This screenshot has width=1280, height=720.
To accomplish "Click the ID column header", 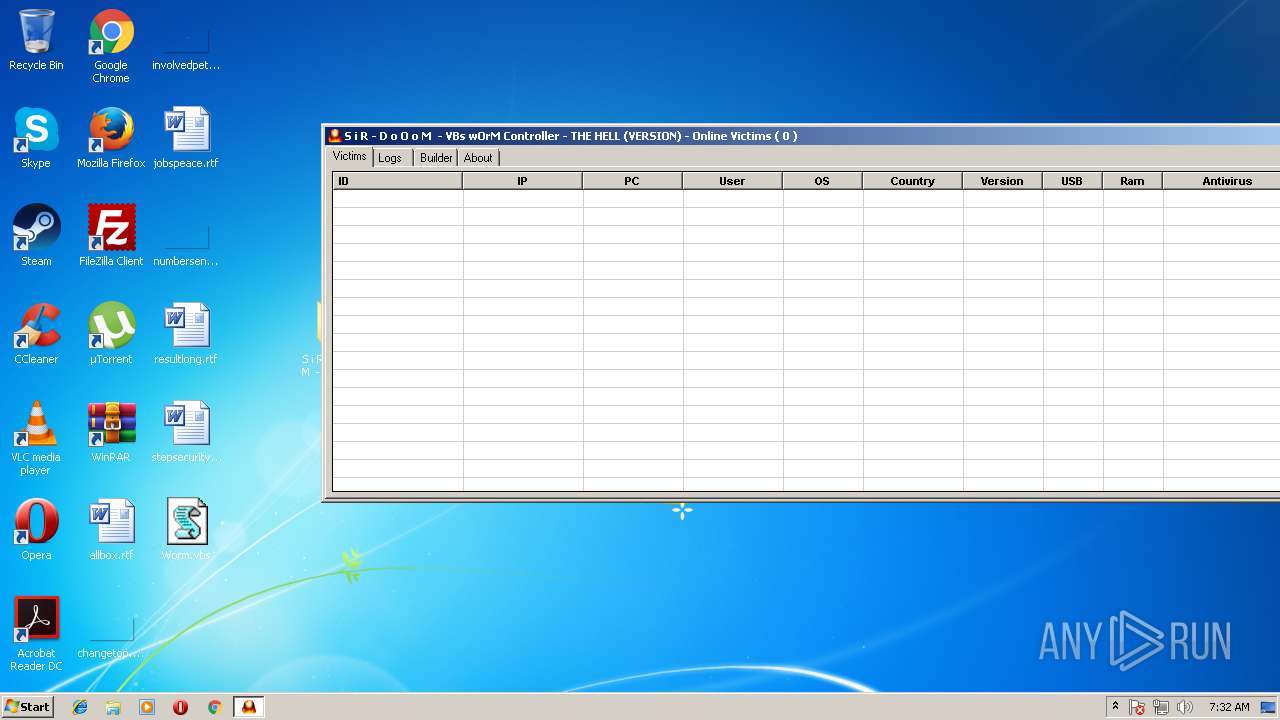I will [x=397, y=181].
